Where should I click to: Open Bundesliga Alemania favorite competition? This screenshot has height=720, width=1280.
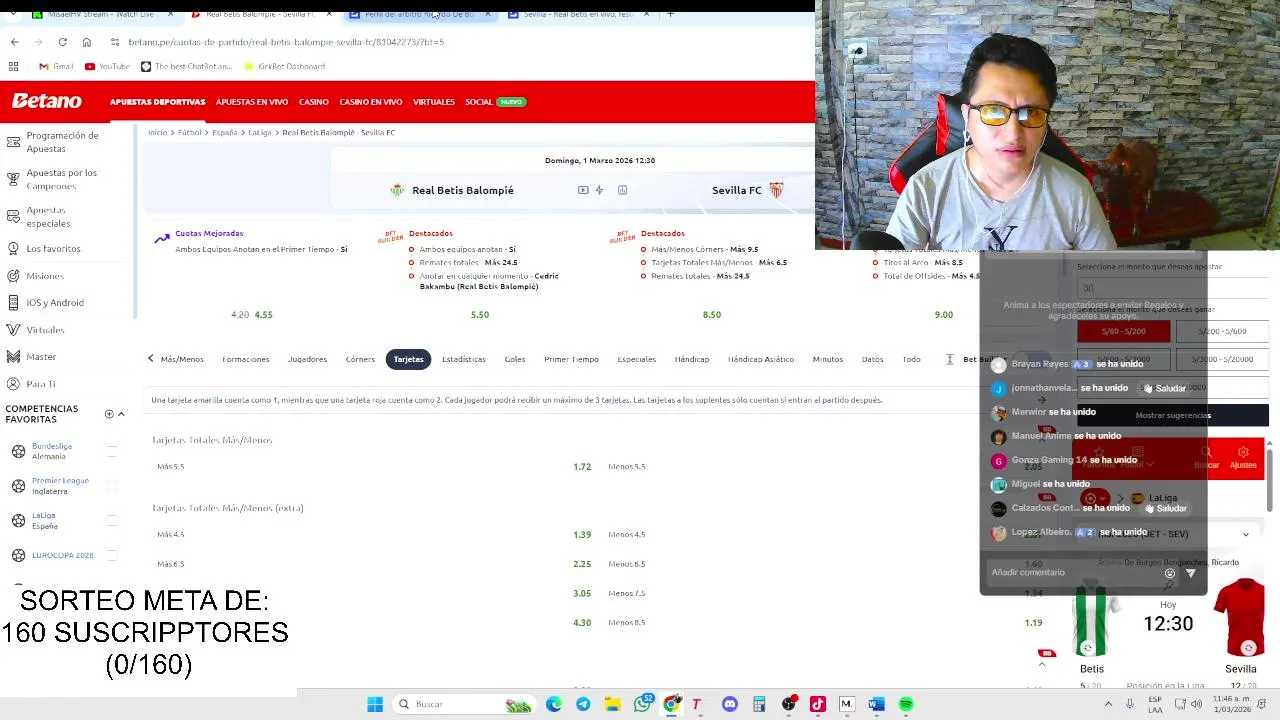point(52,451)
